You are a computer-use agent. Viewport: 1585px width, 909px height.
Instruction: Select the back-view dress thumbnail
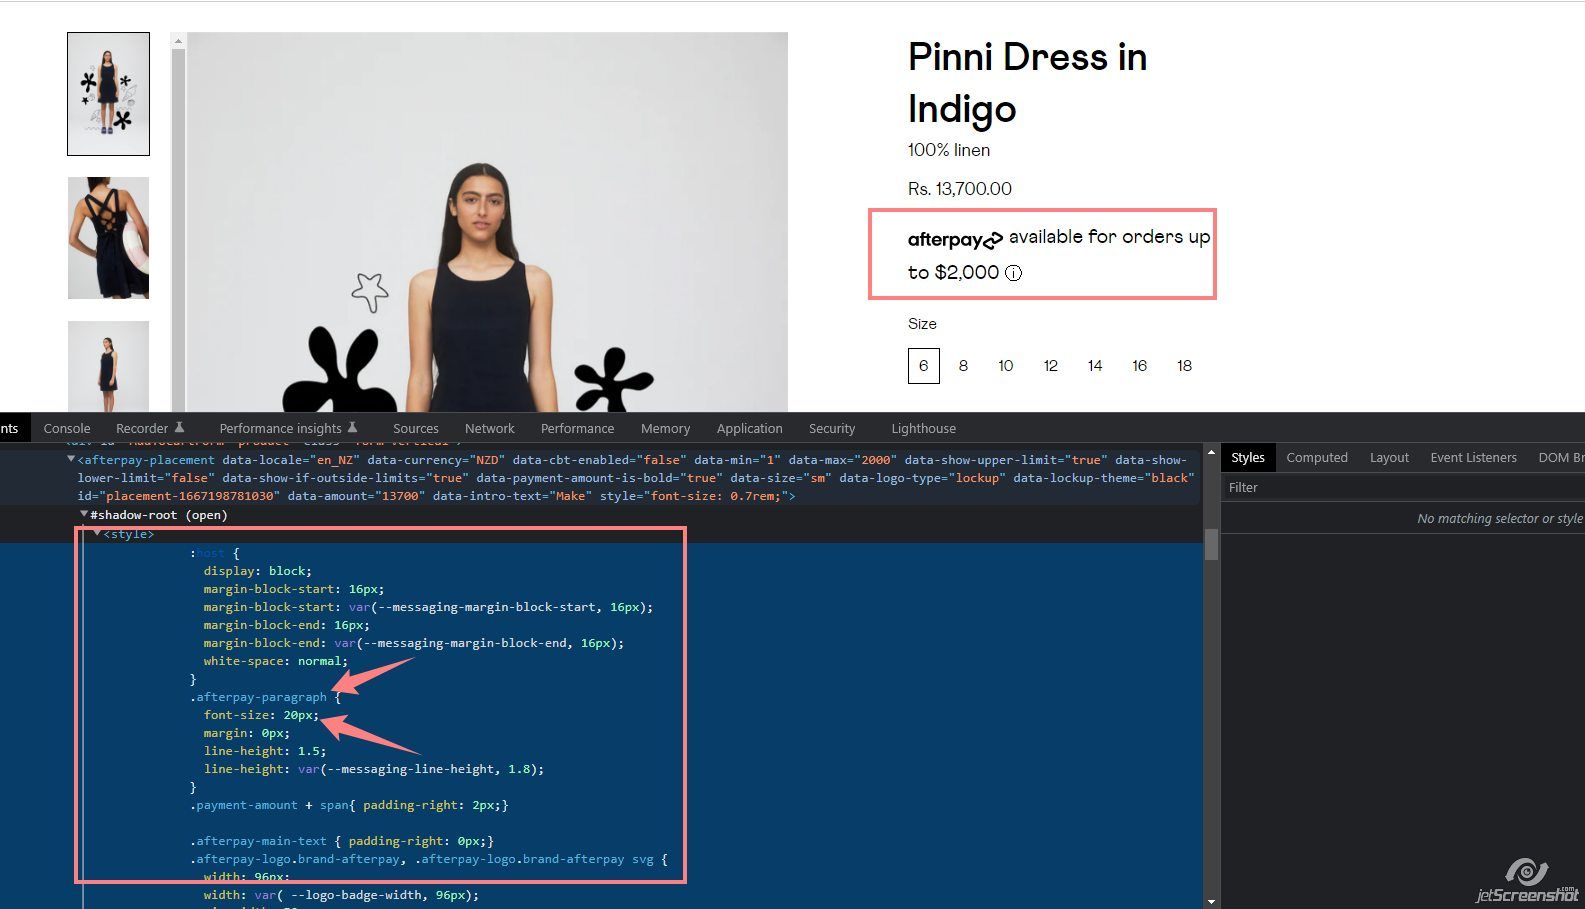[x=108, y=238]
